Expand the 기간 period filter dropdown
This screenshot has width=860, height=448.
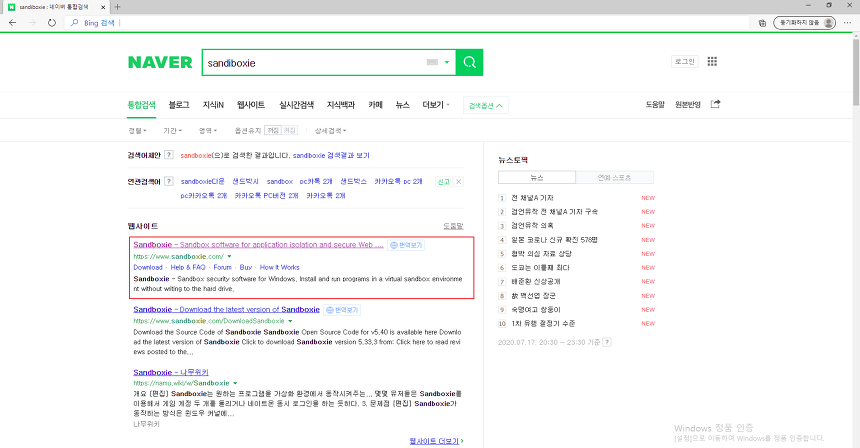(x=175, y=130)
